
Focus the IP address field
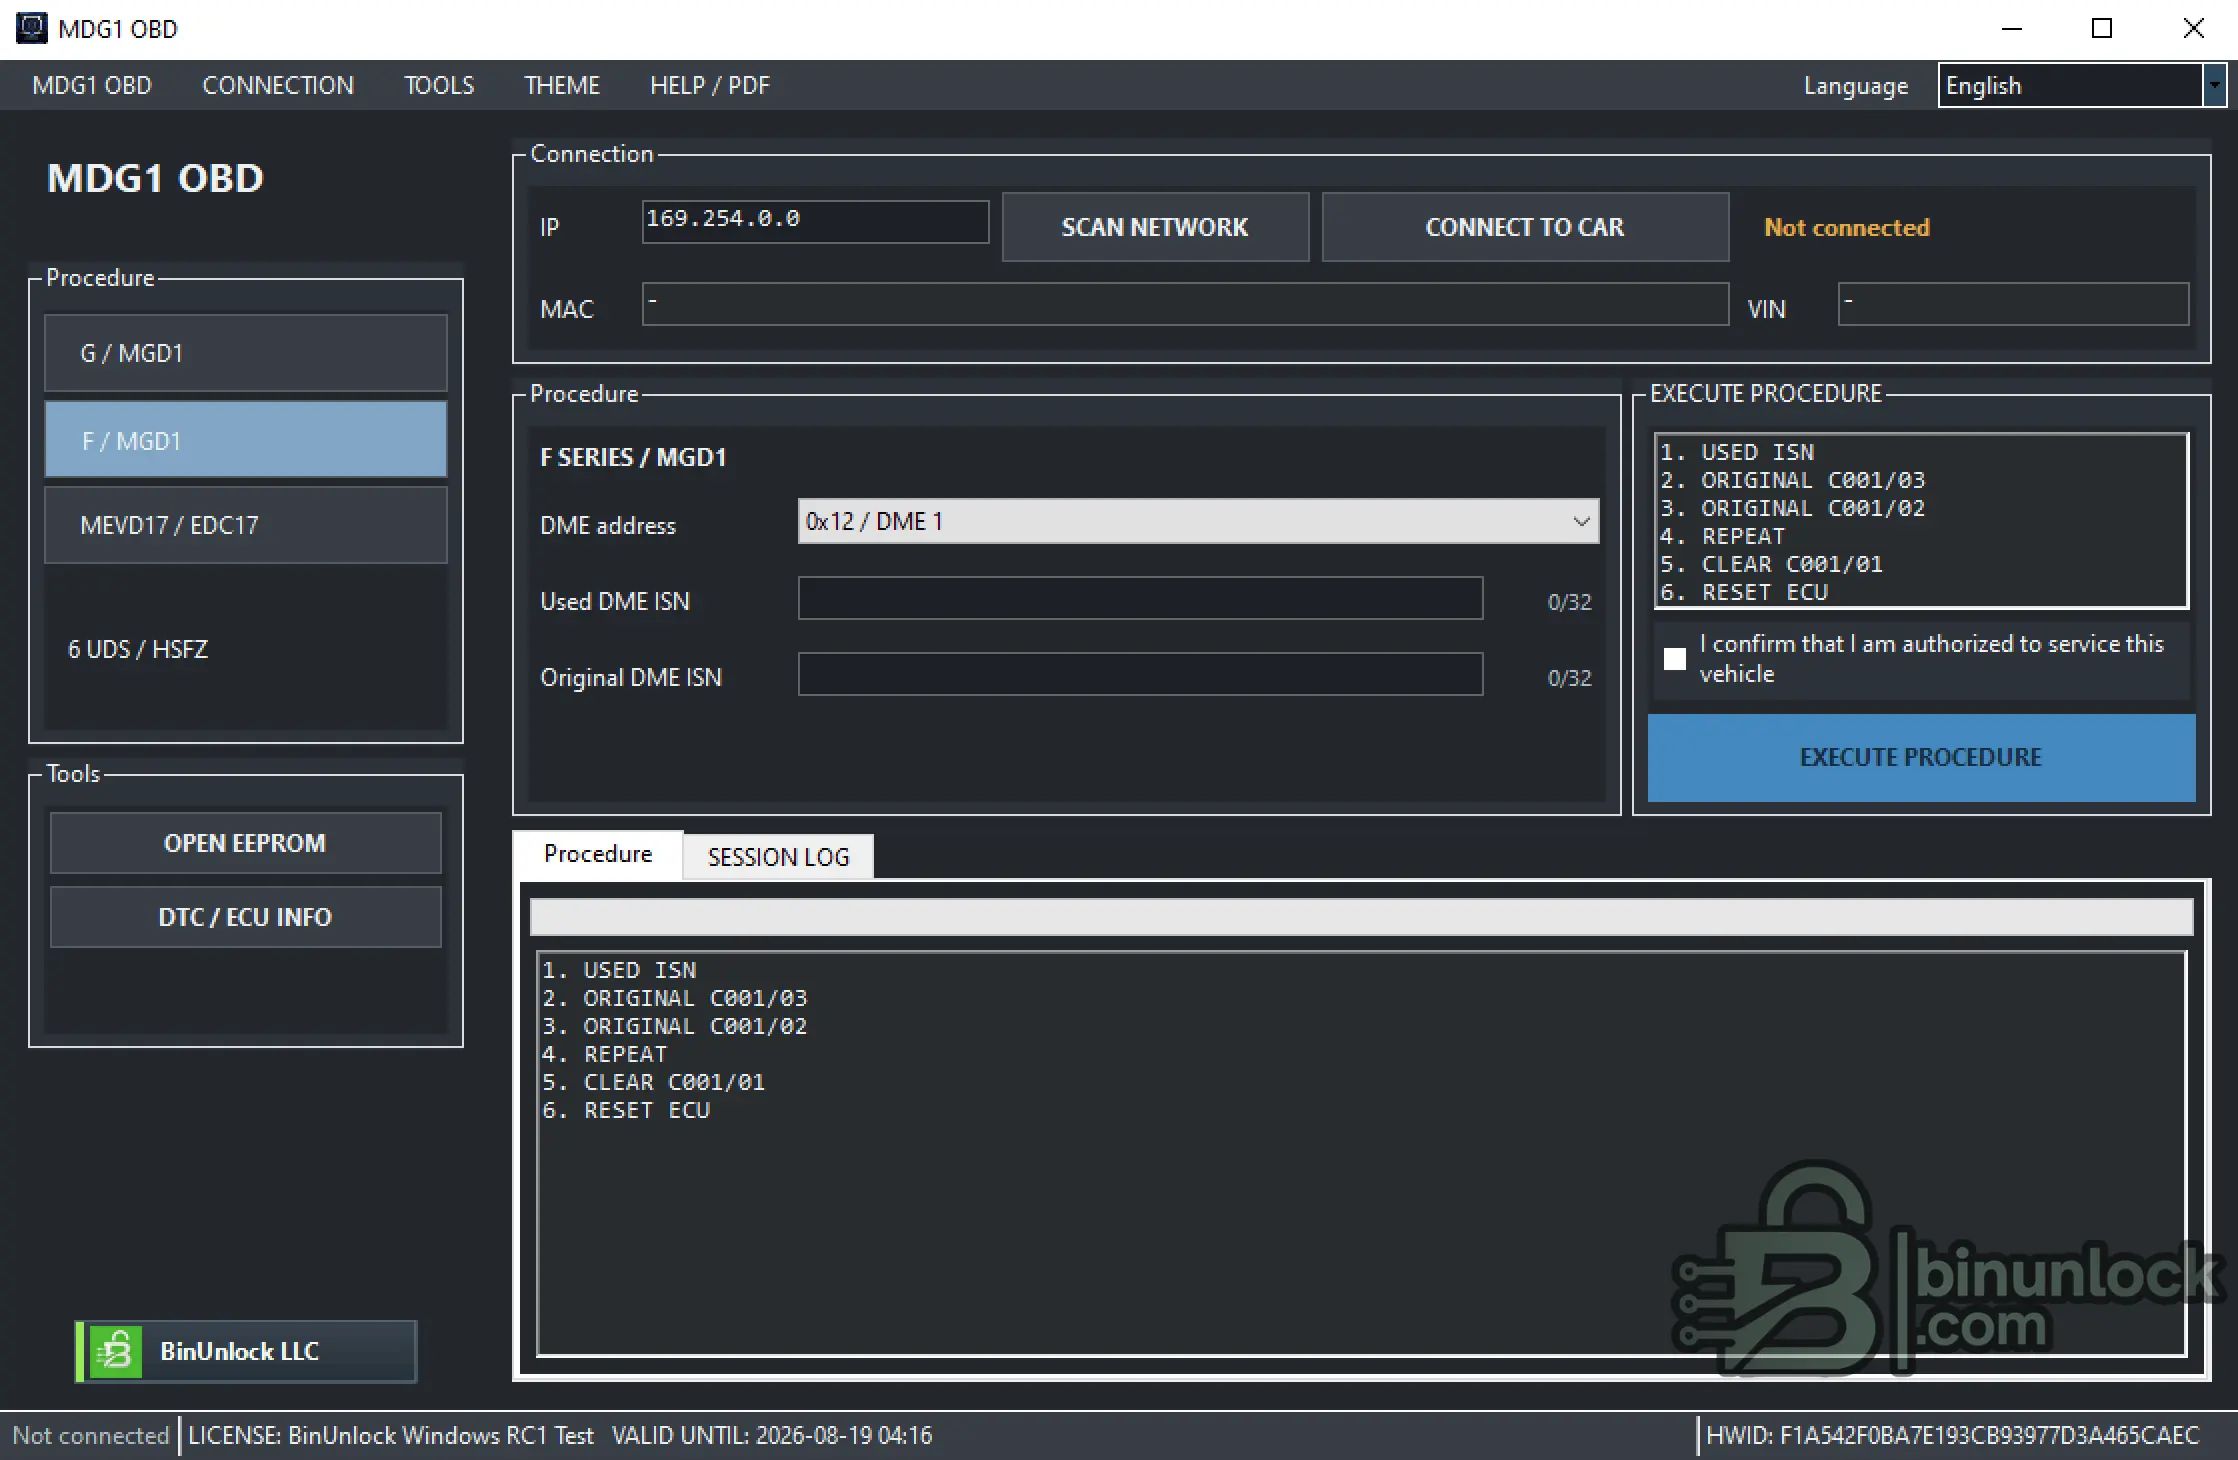tap(815, 221)
